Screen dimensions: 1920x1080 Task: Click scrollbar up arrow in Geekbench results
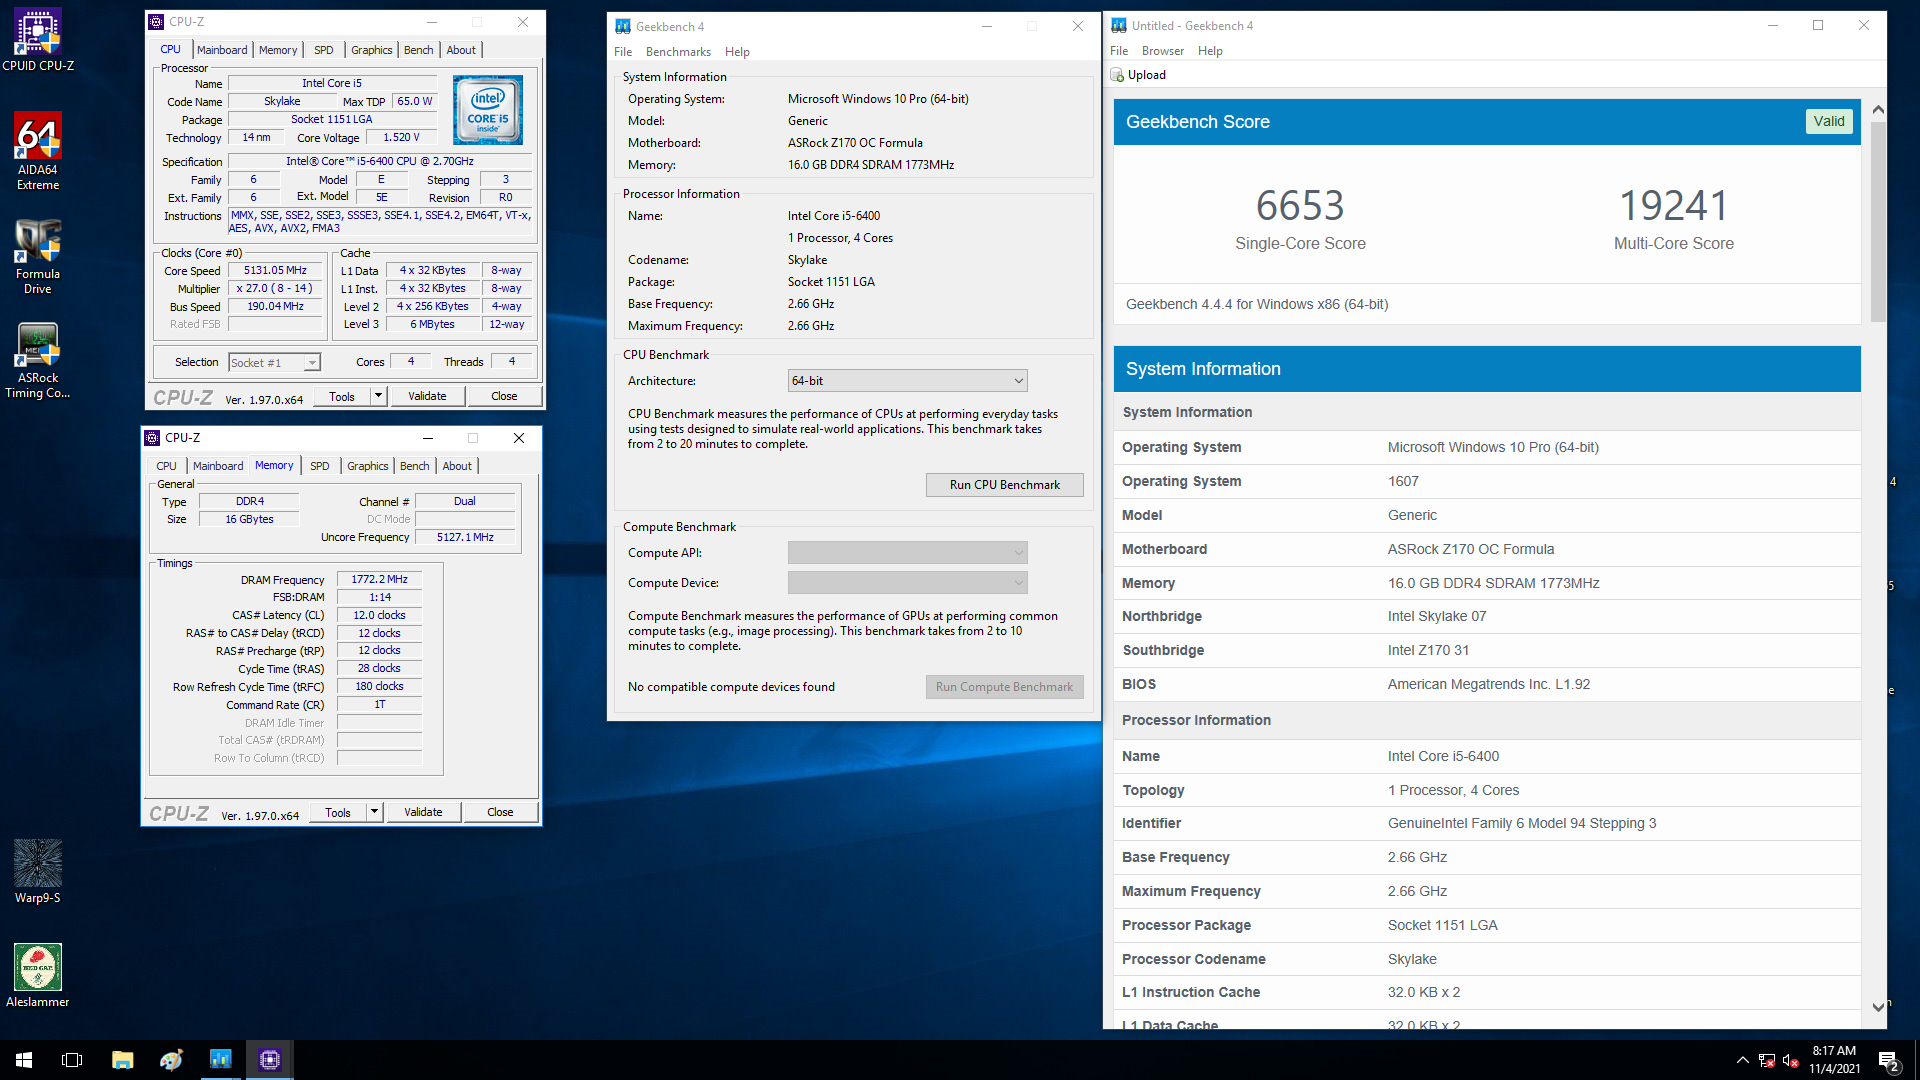tap(1878, 110)
